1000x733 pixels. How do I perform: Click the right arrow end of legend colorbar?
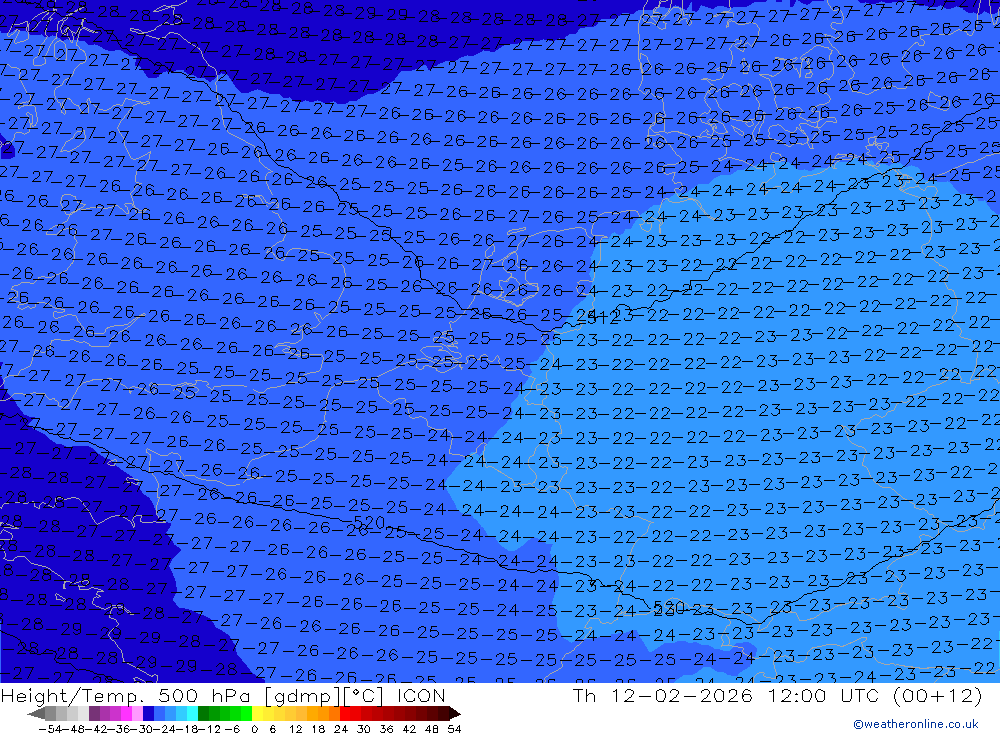click(x=455, y=714)
